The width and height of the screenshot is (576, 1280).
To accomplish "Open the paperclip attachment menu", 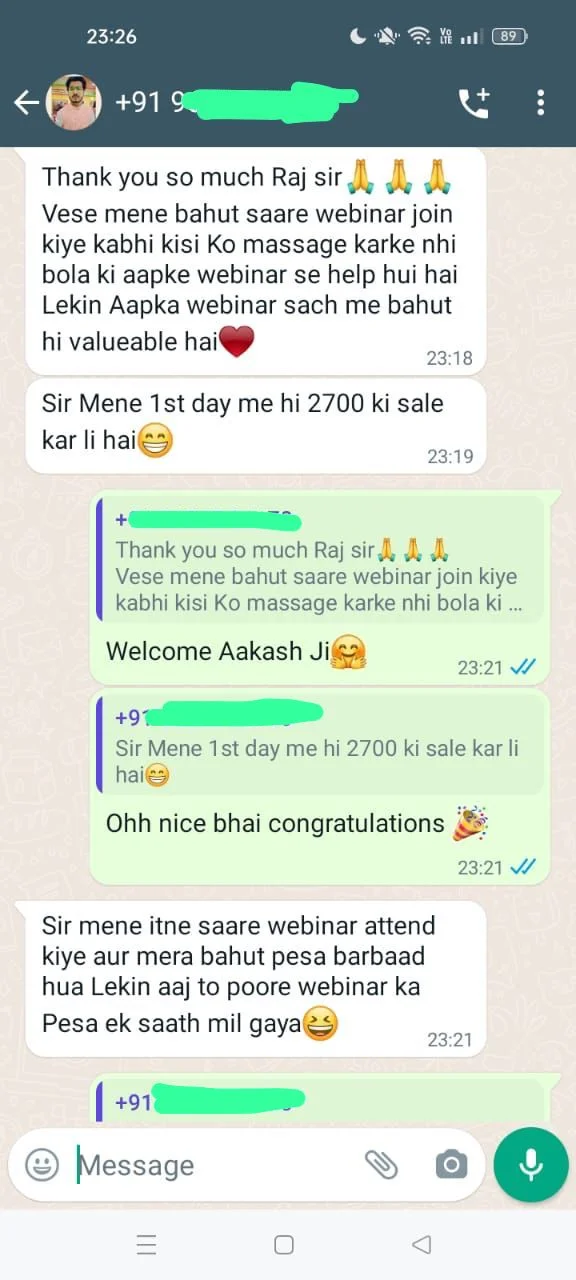I will [x=381, y=1164].
